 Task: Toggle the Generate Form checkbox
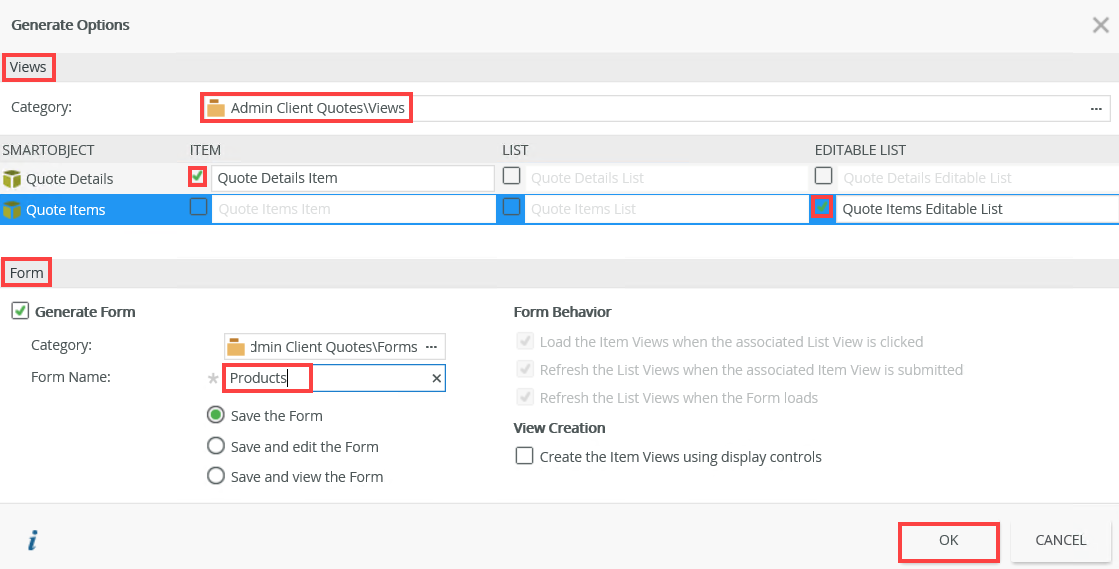tap(20, 311)
